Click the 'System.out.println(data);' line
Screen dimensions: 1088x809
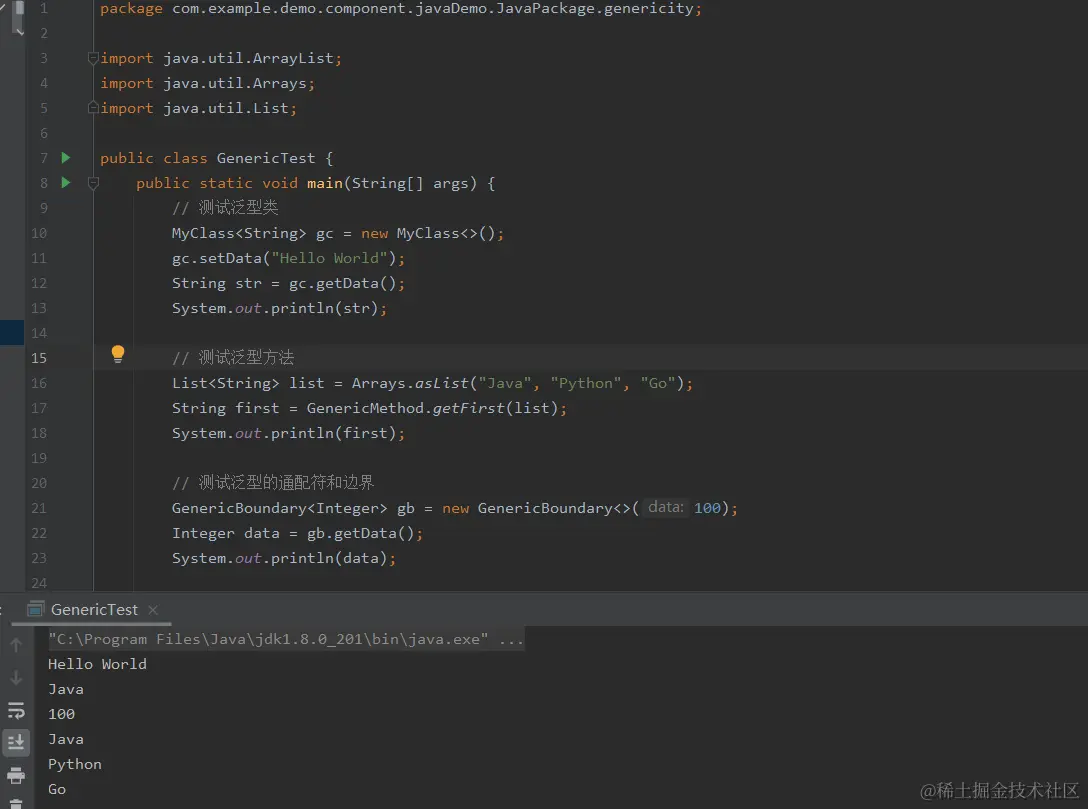pyautogui.click(x=284, y=558)
